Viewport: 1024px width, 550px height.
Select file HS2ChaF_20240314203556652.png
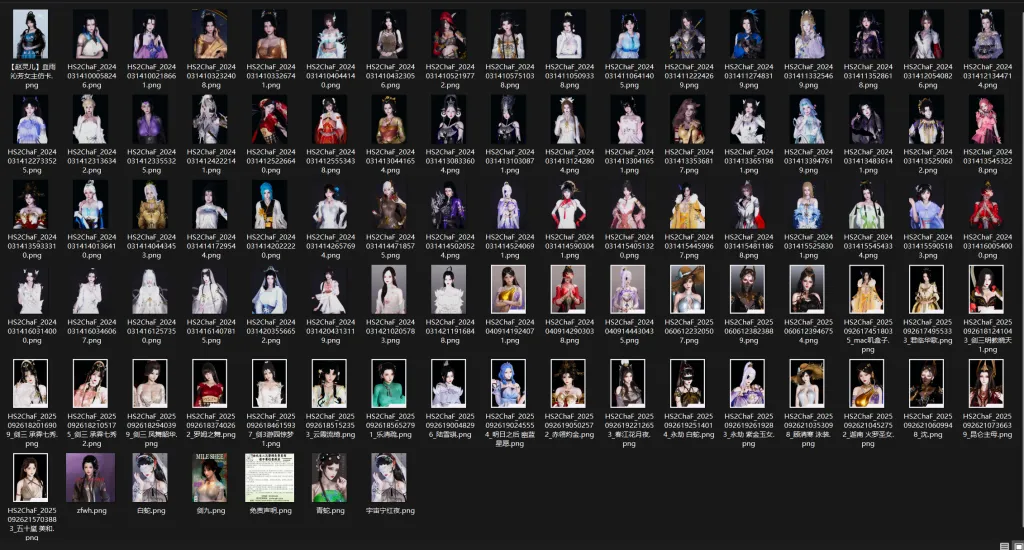click(x=270, y=290)
